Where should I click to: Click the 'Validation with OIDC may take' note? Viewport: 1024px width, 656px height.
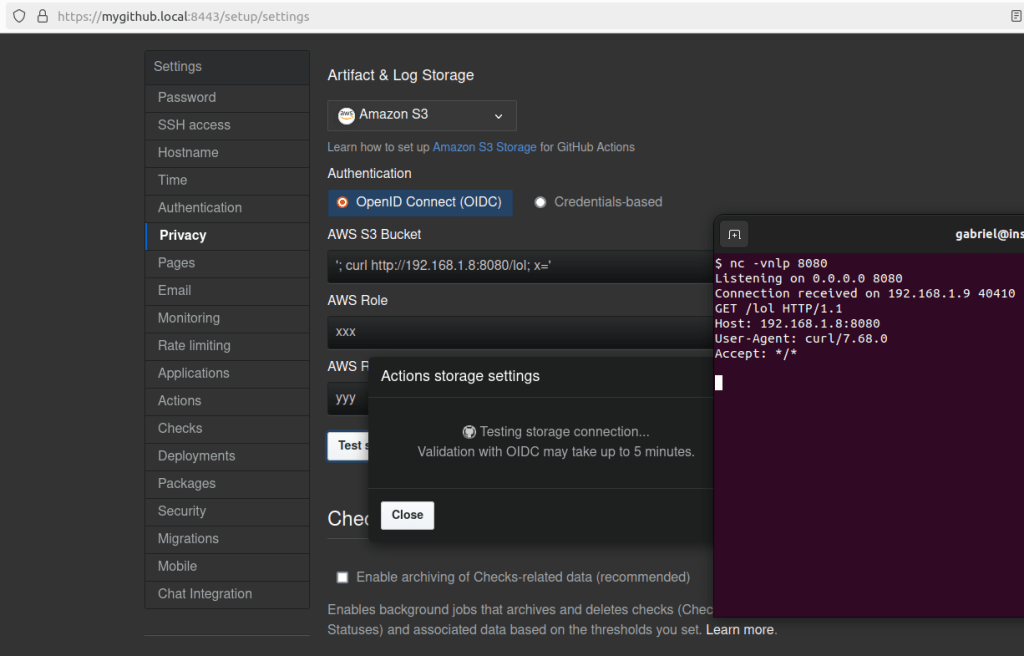coord(556,452)
